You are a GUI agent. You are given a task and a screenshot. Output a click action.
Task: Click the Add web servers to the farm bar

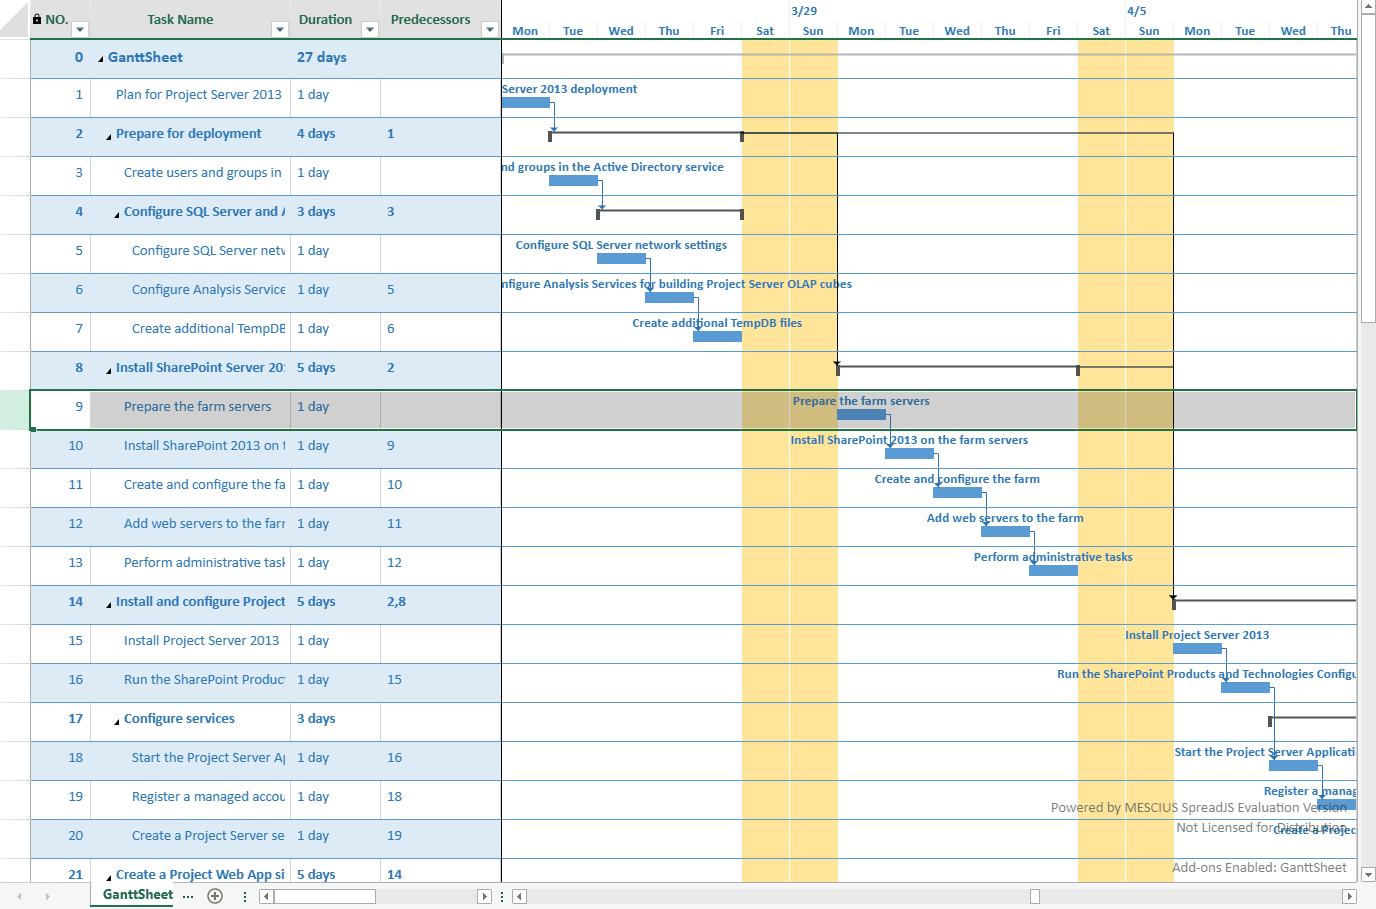point(1005,532)
